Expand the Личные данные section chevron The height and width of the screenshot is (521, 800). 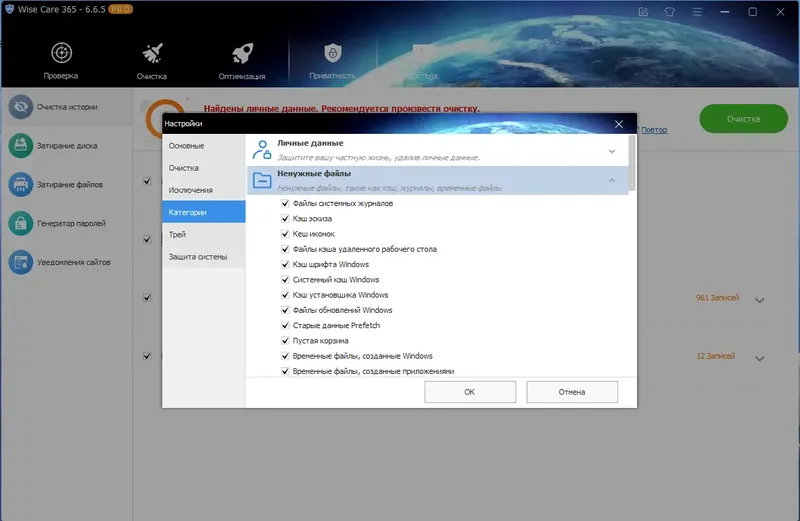(612, 152)
